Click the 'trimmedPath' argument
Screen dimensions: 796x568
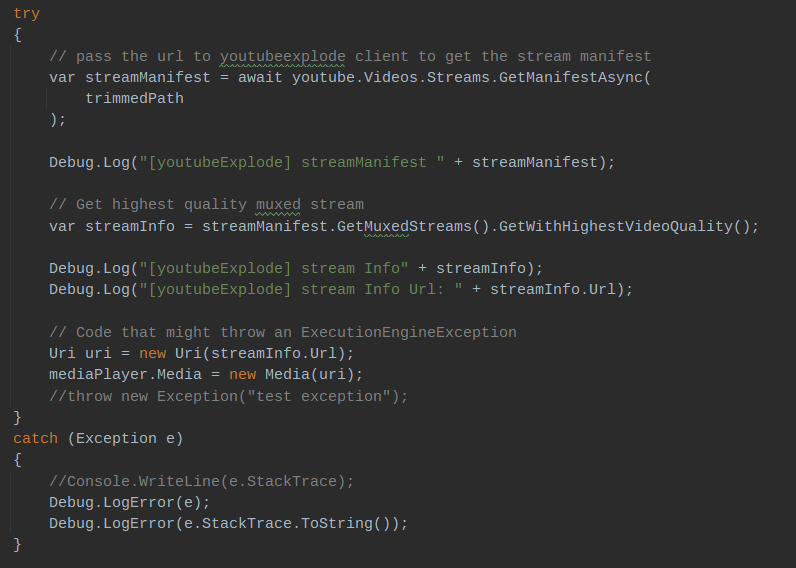[135, 98]
